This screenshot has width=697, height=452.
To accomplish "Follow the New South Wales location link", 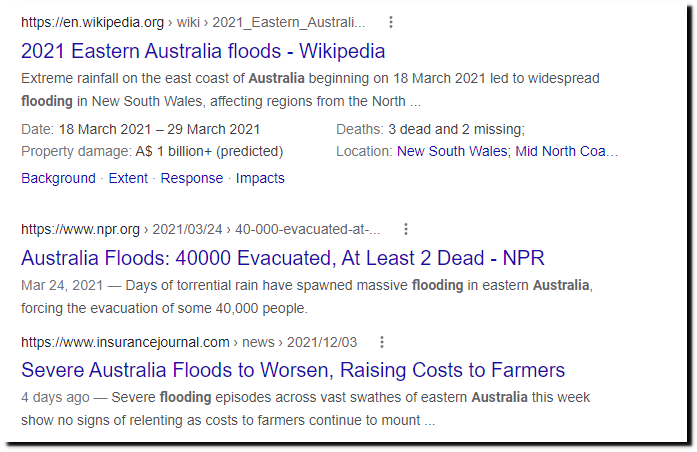I will point(452,152).
